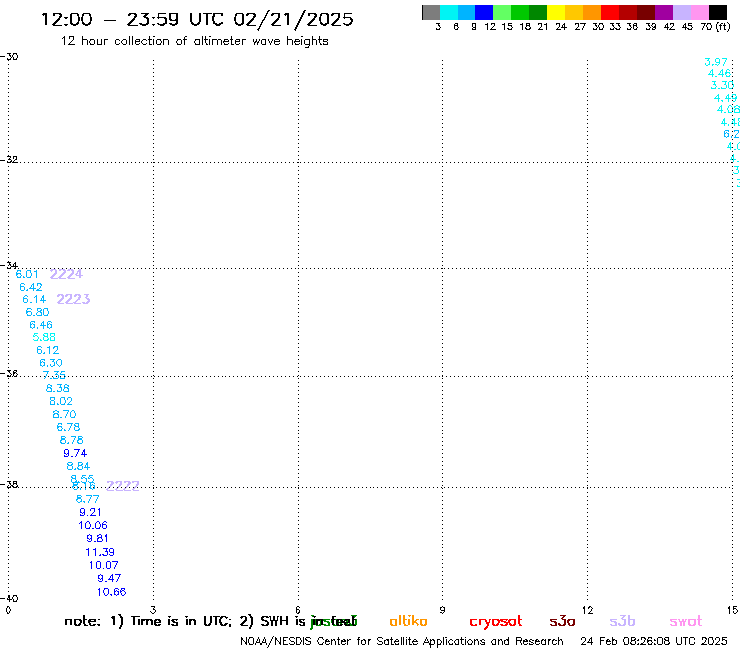This screenshot has width=740, height=650.
Task: Click the wave height value '10.07'
Action: coord(103,566)
